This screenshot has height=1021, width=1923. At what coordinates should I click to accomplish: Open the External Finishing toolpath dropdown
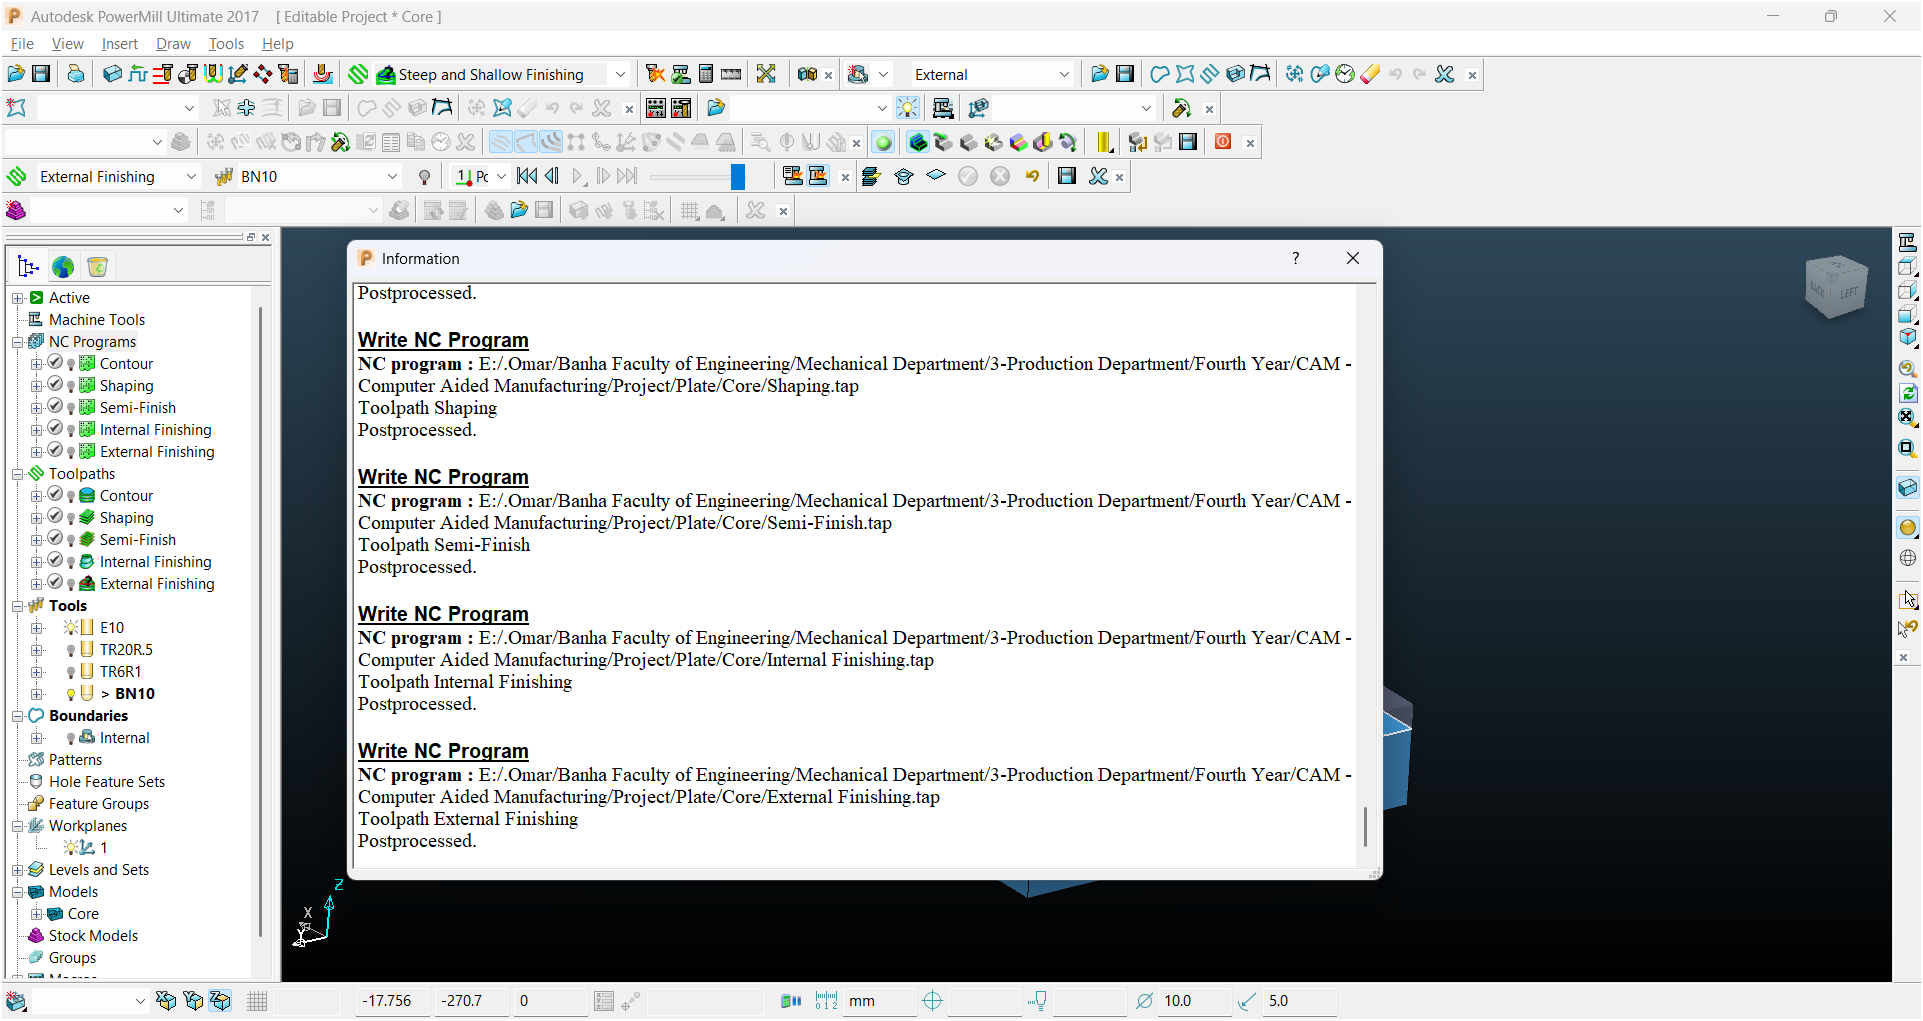[x=191, y=176]
